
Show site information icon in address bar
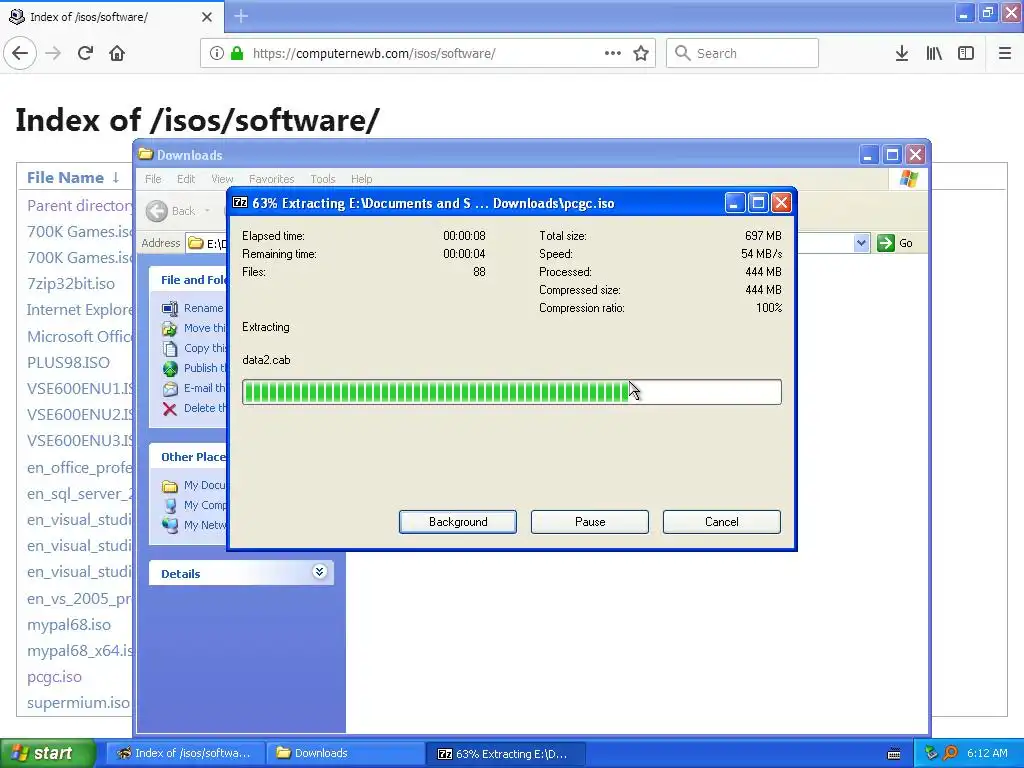click(x=217, y=54)
